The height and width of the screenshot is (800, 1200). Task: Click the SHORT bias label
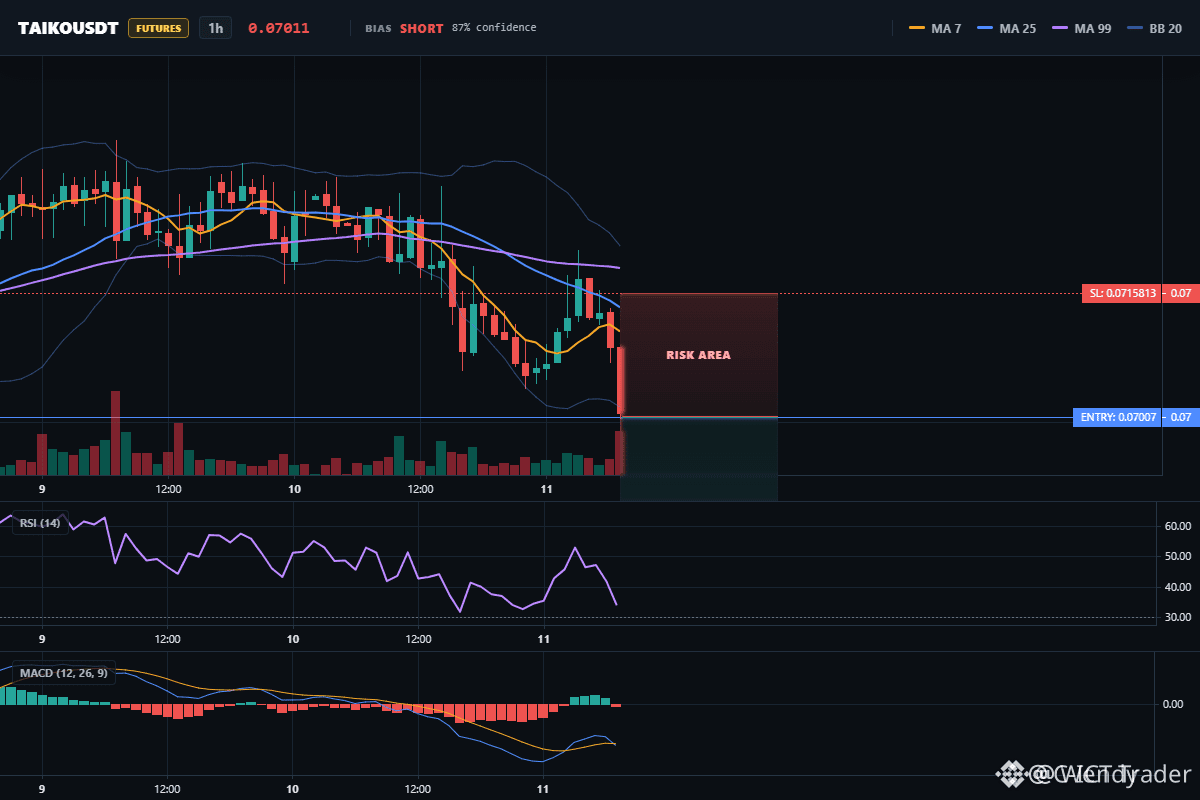coord(422,28)
